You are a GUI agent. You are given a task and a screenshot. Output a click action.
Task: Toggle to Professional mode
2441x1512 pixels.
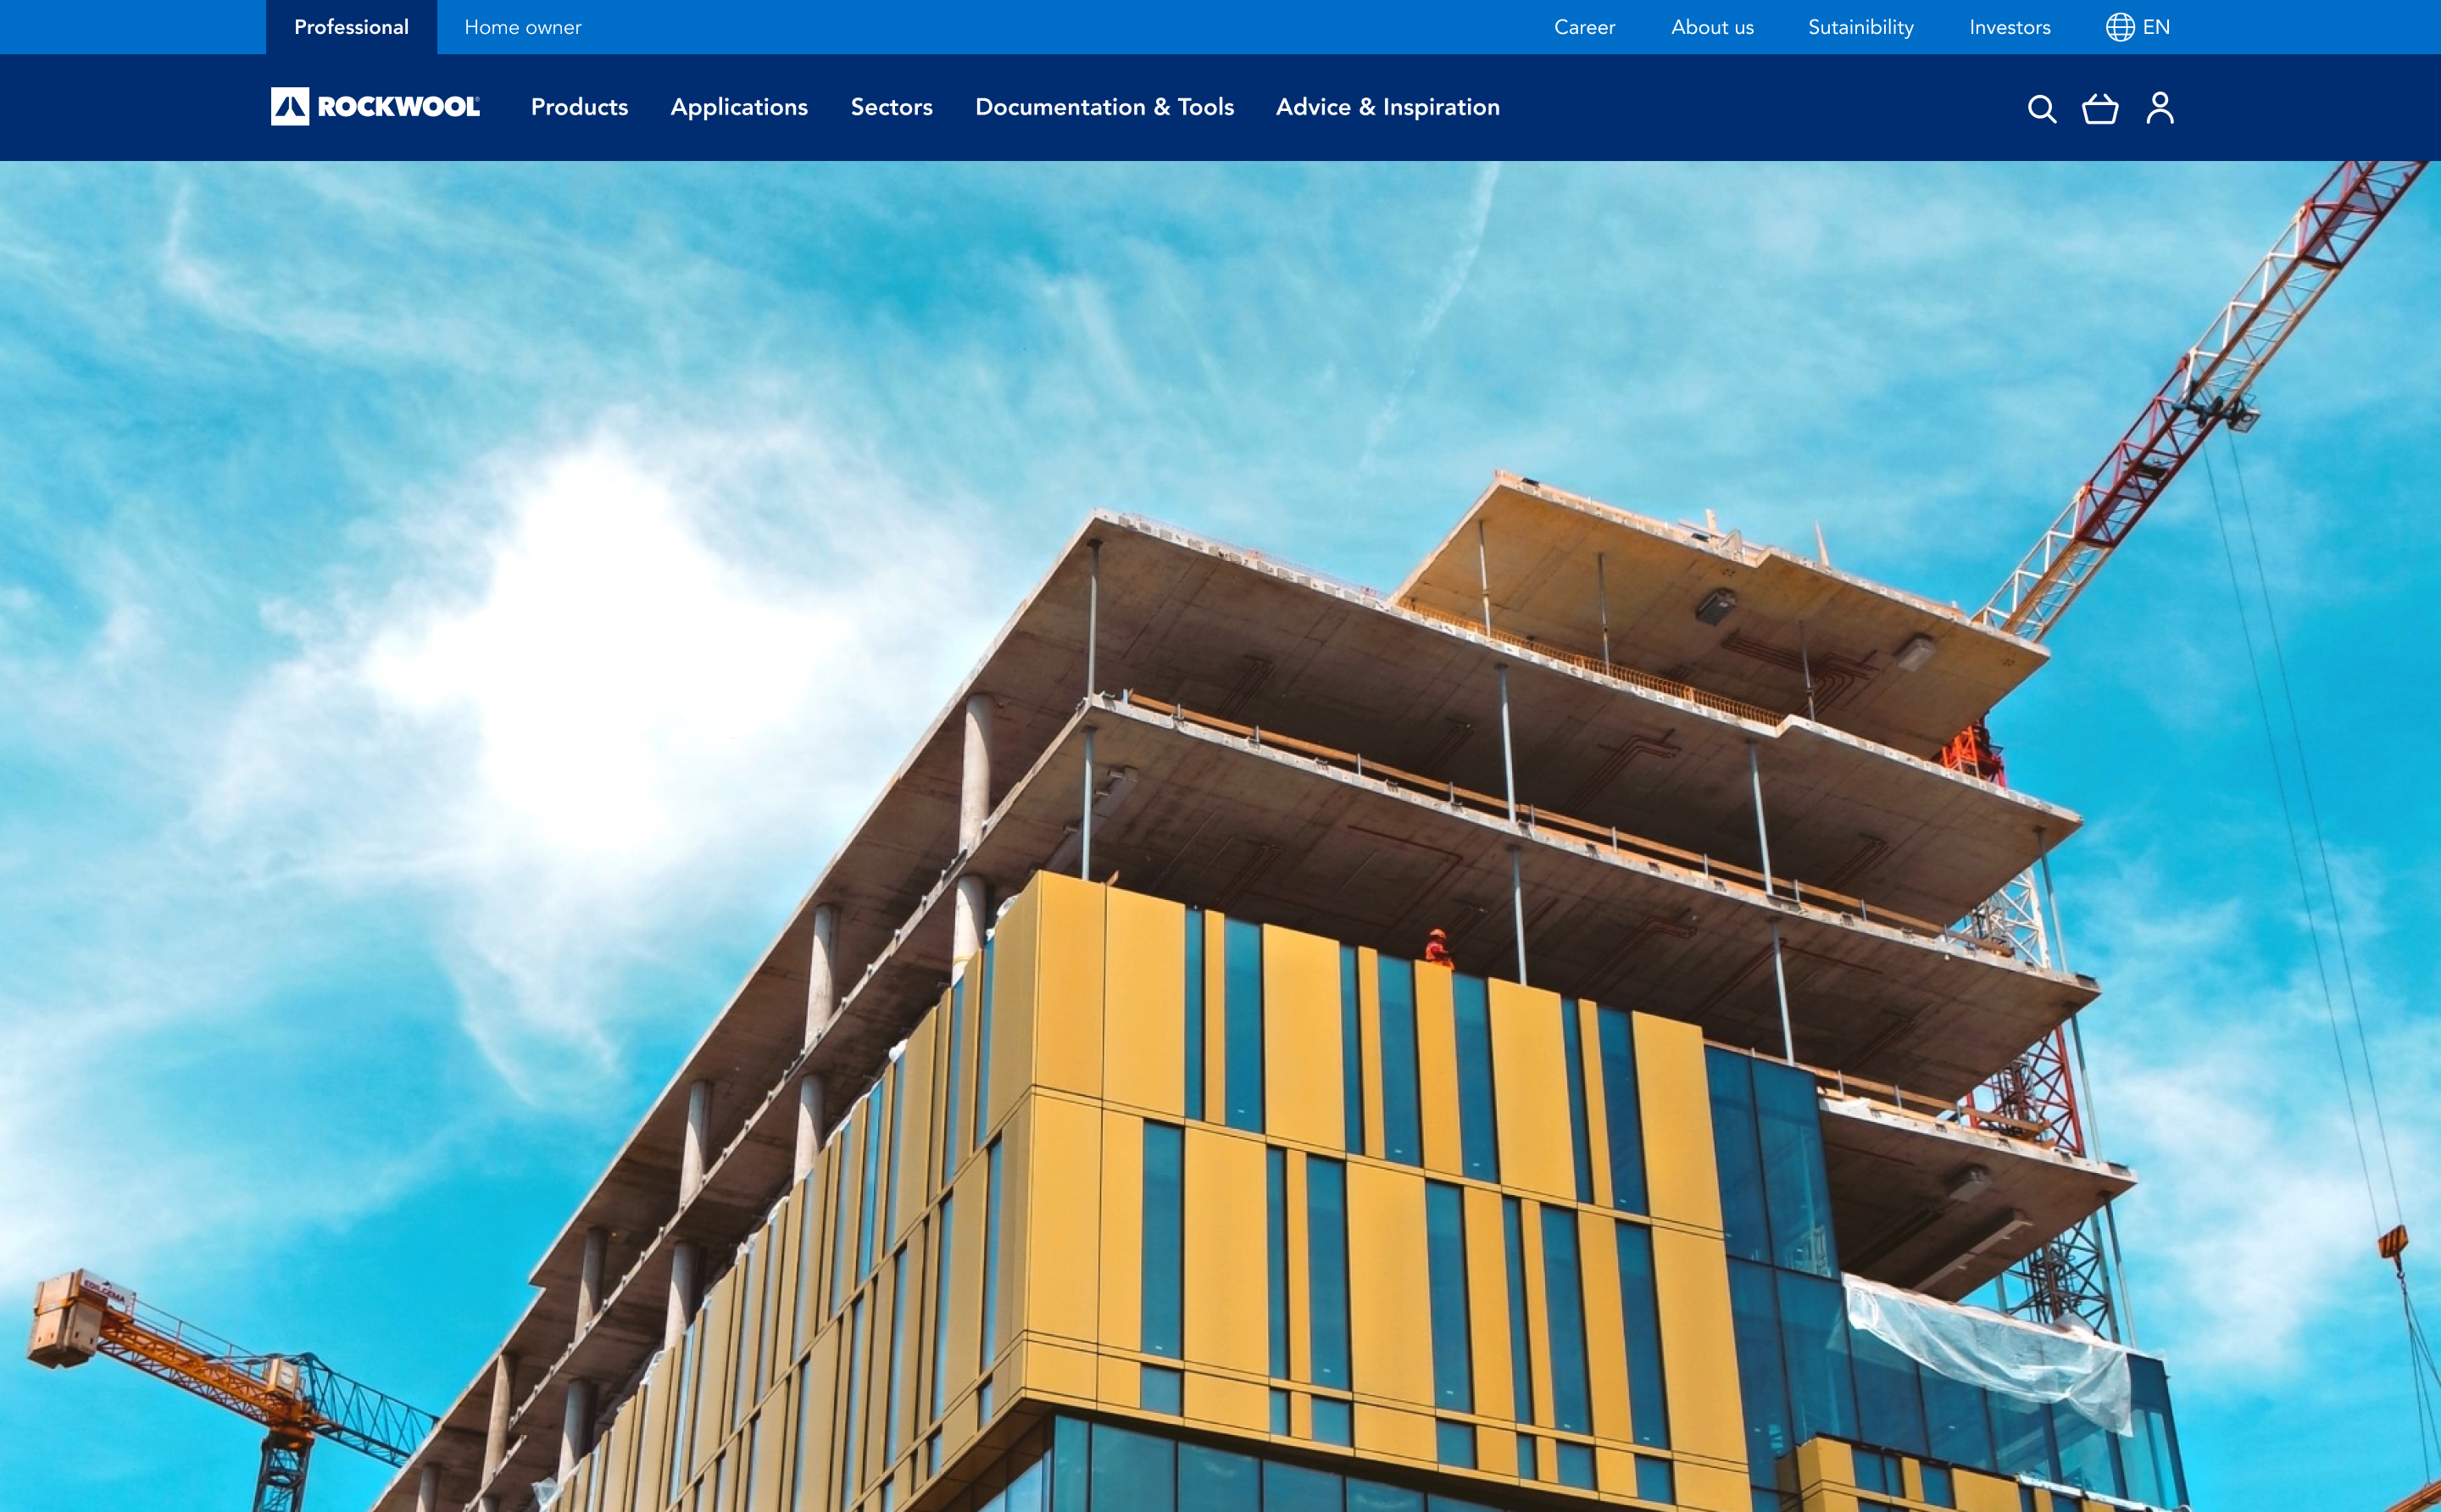coord(348,26)
